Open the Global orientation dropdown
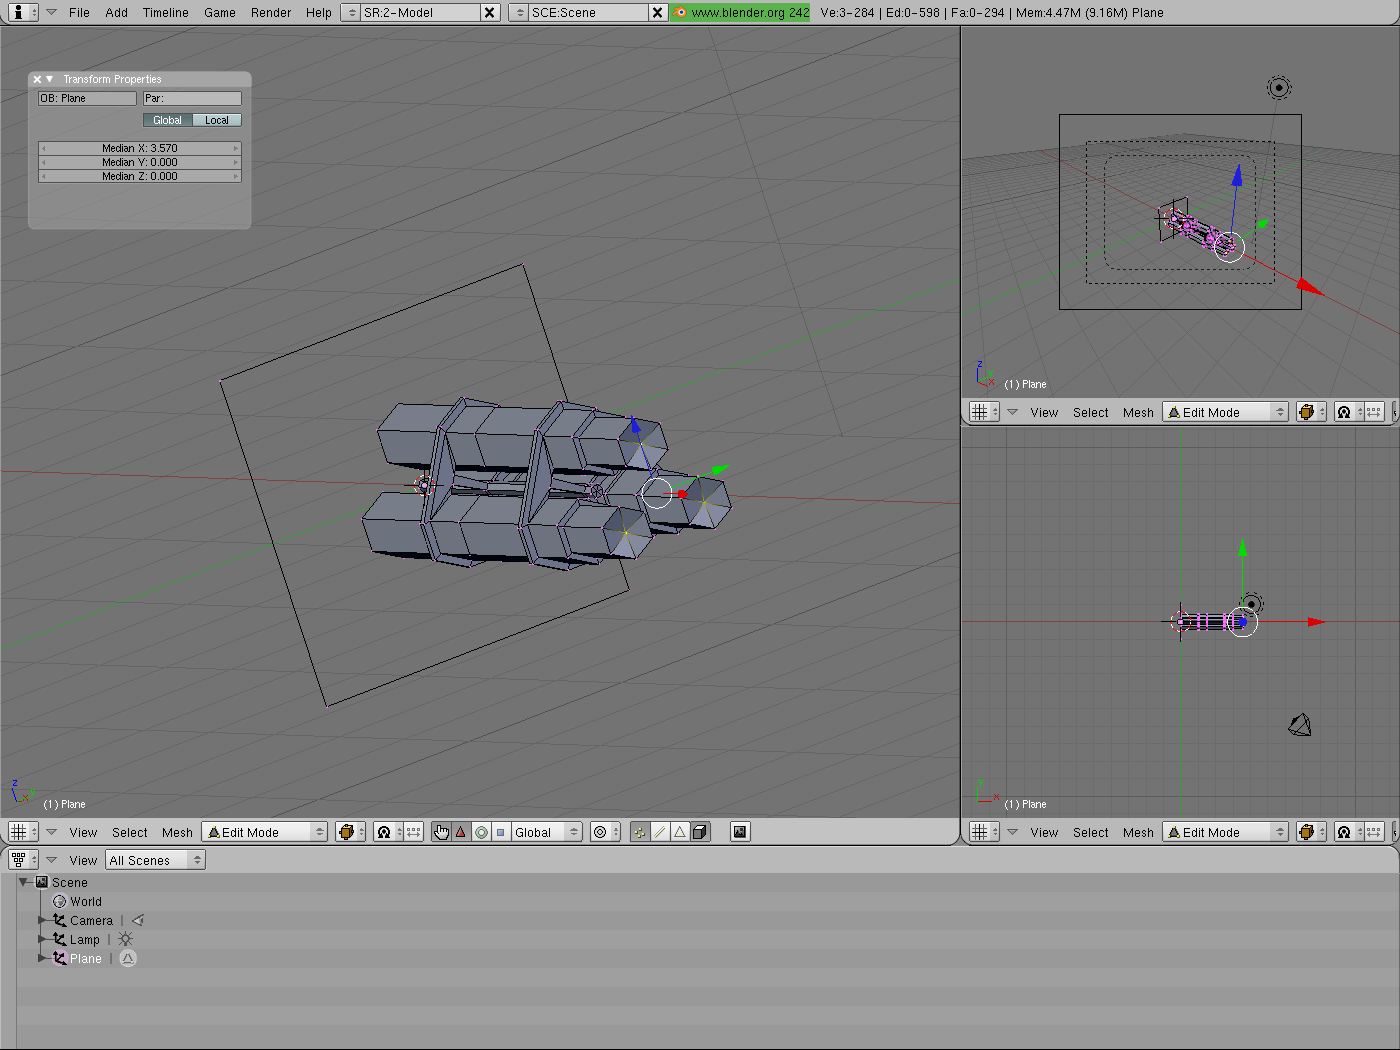 (546, 832)
